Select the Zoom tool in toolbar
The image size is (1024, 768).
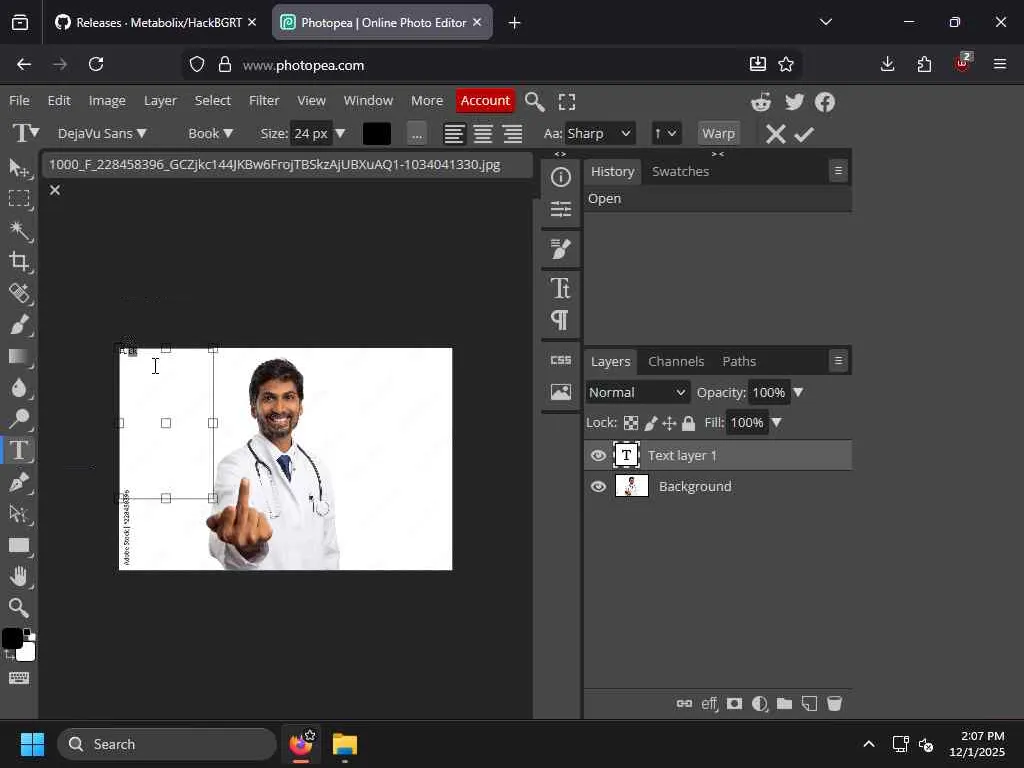18,607
